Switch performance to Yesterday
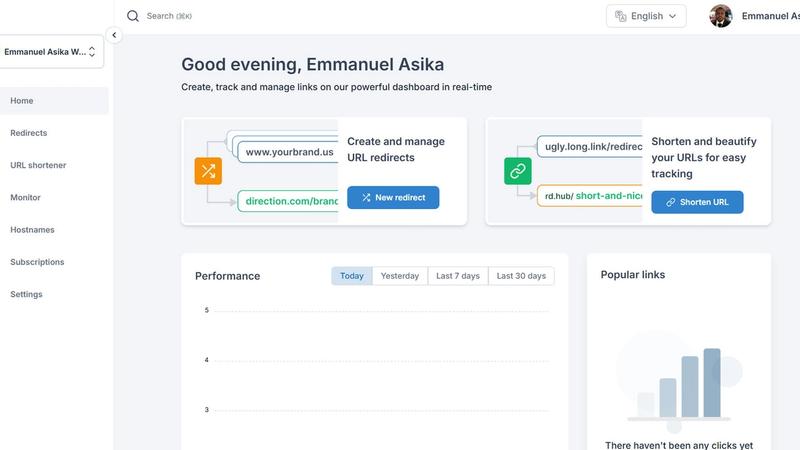 [x=399, y=276]
